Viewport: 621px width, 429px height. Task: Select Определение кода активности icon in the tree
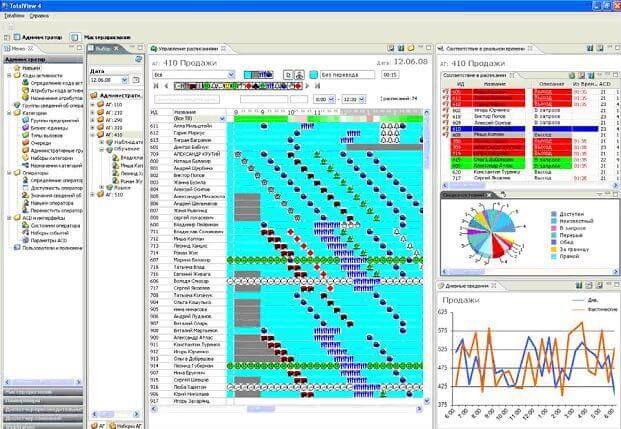click(25, 83)
